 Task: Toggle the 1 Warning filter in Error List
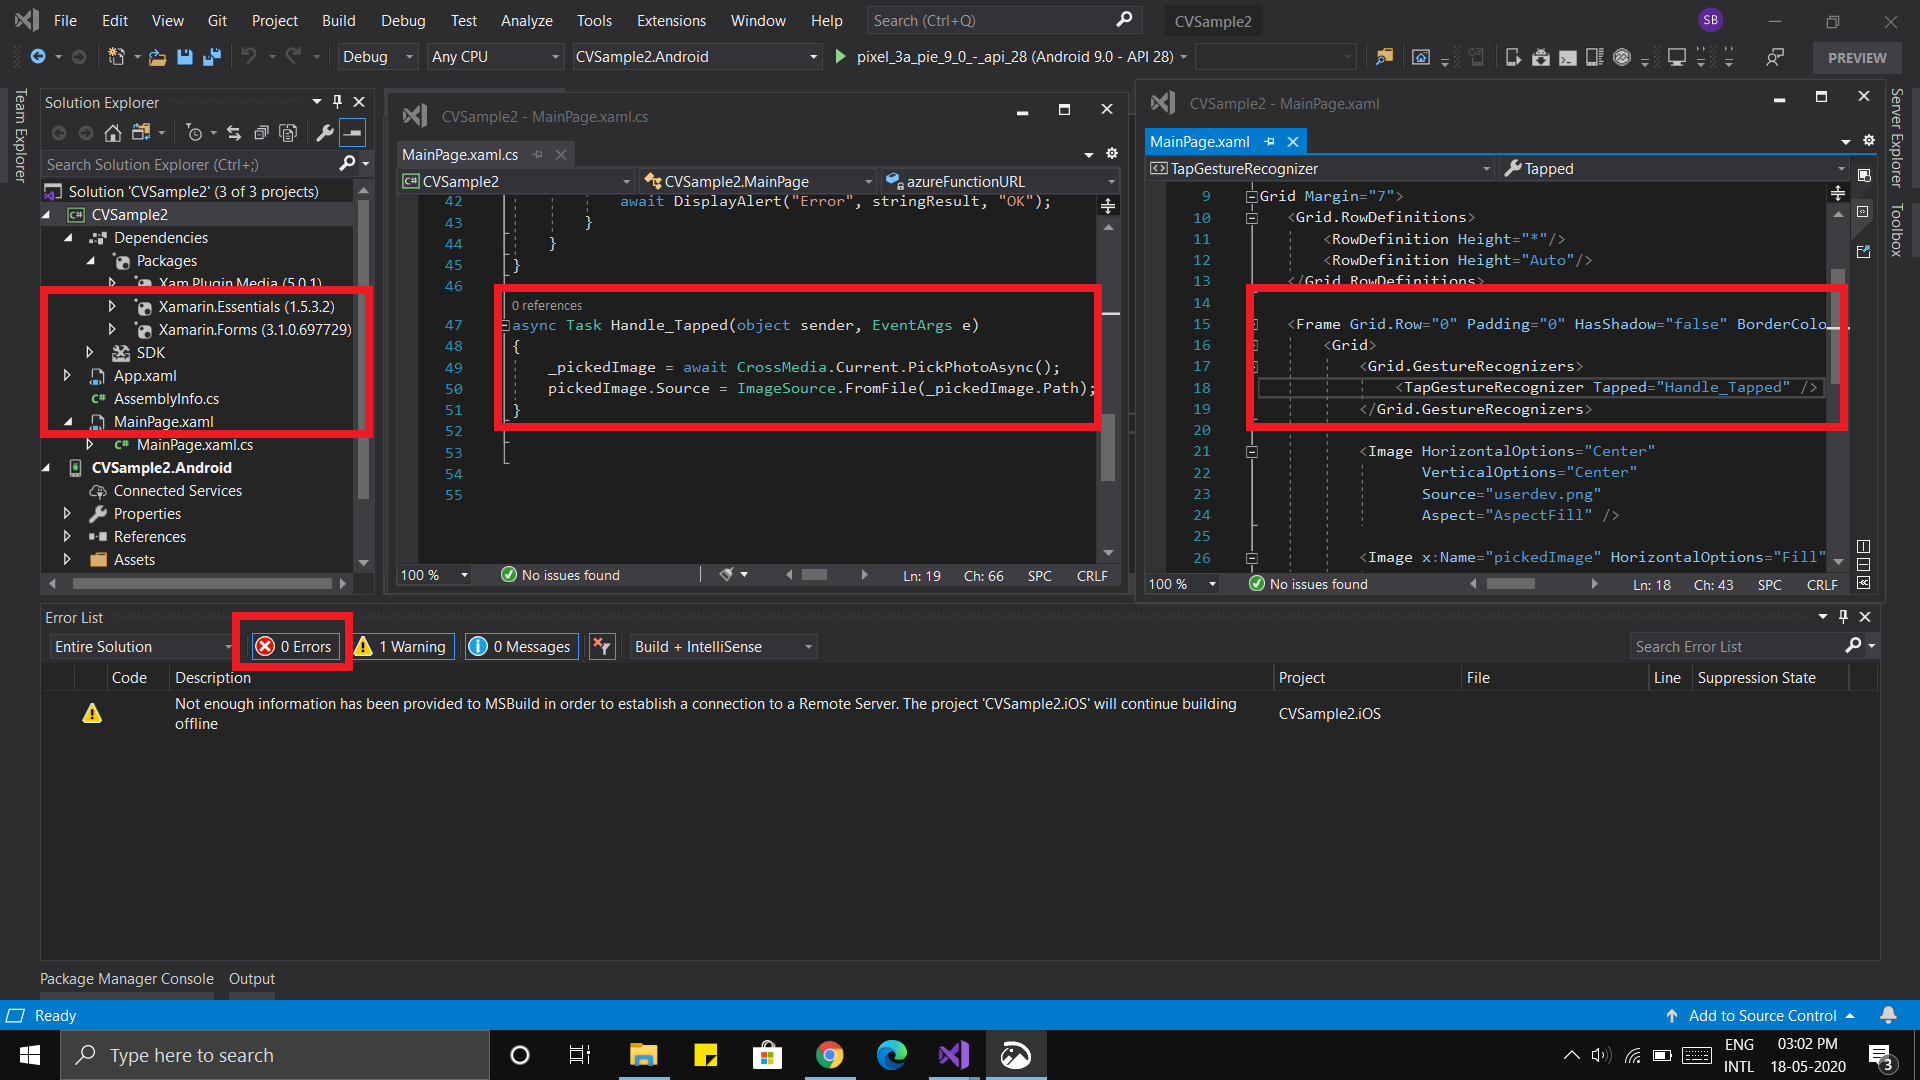point(401,646)
